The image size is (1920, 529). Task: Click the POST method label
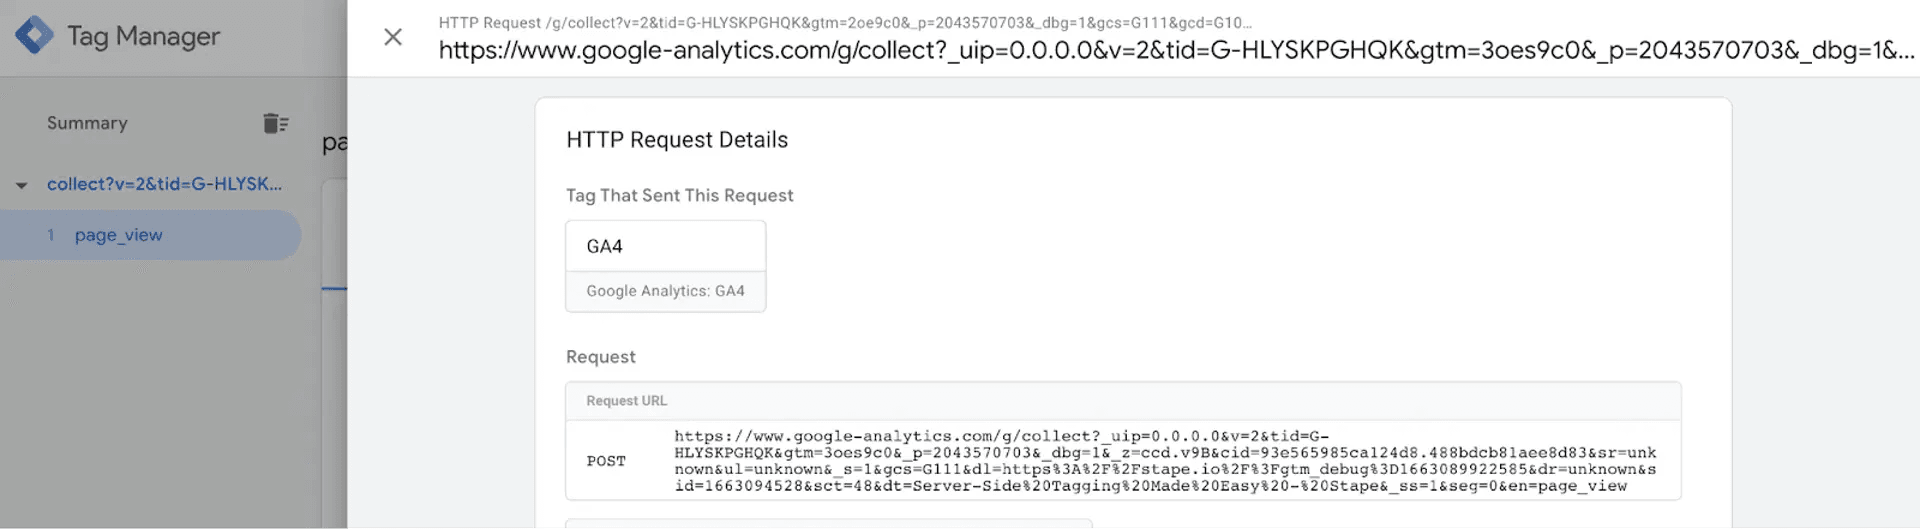pos(606,461)
